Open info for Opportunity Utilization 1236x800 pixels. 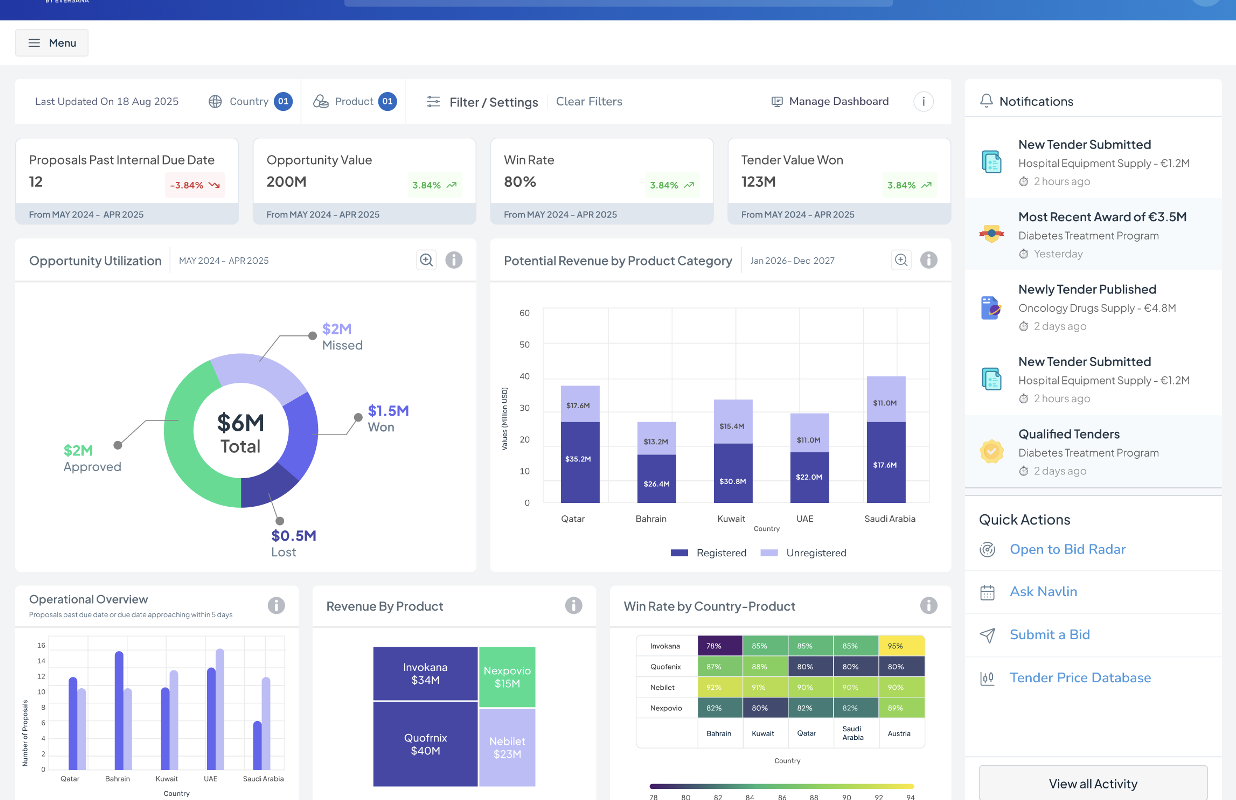[x=454, y=260]
